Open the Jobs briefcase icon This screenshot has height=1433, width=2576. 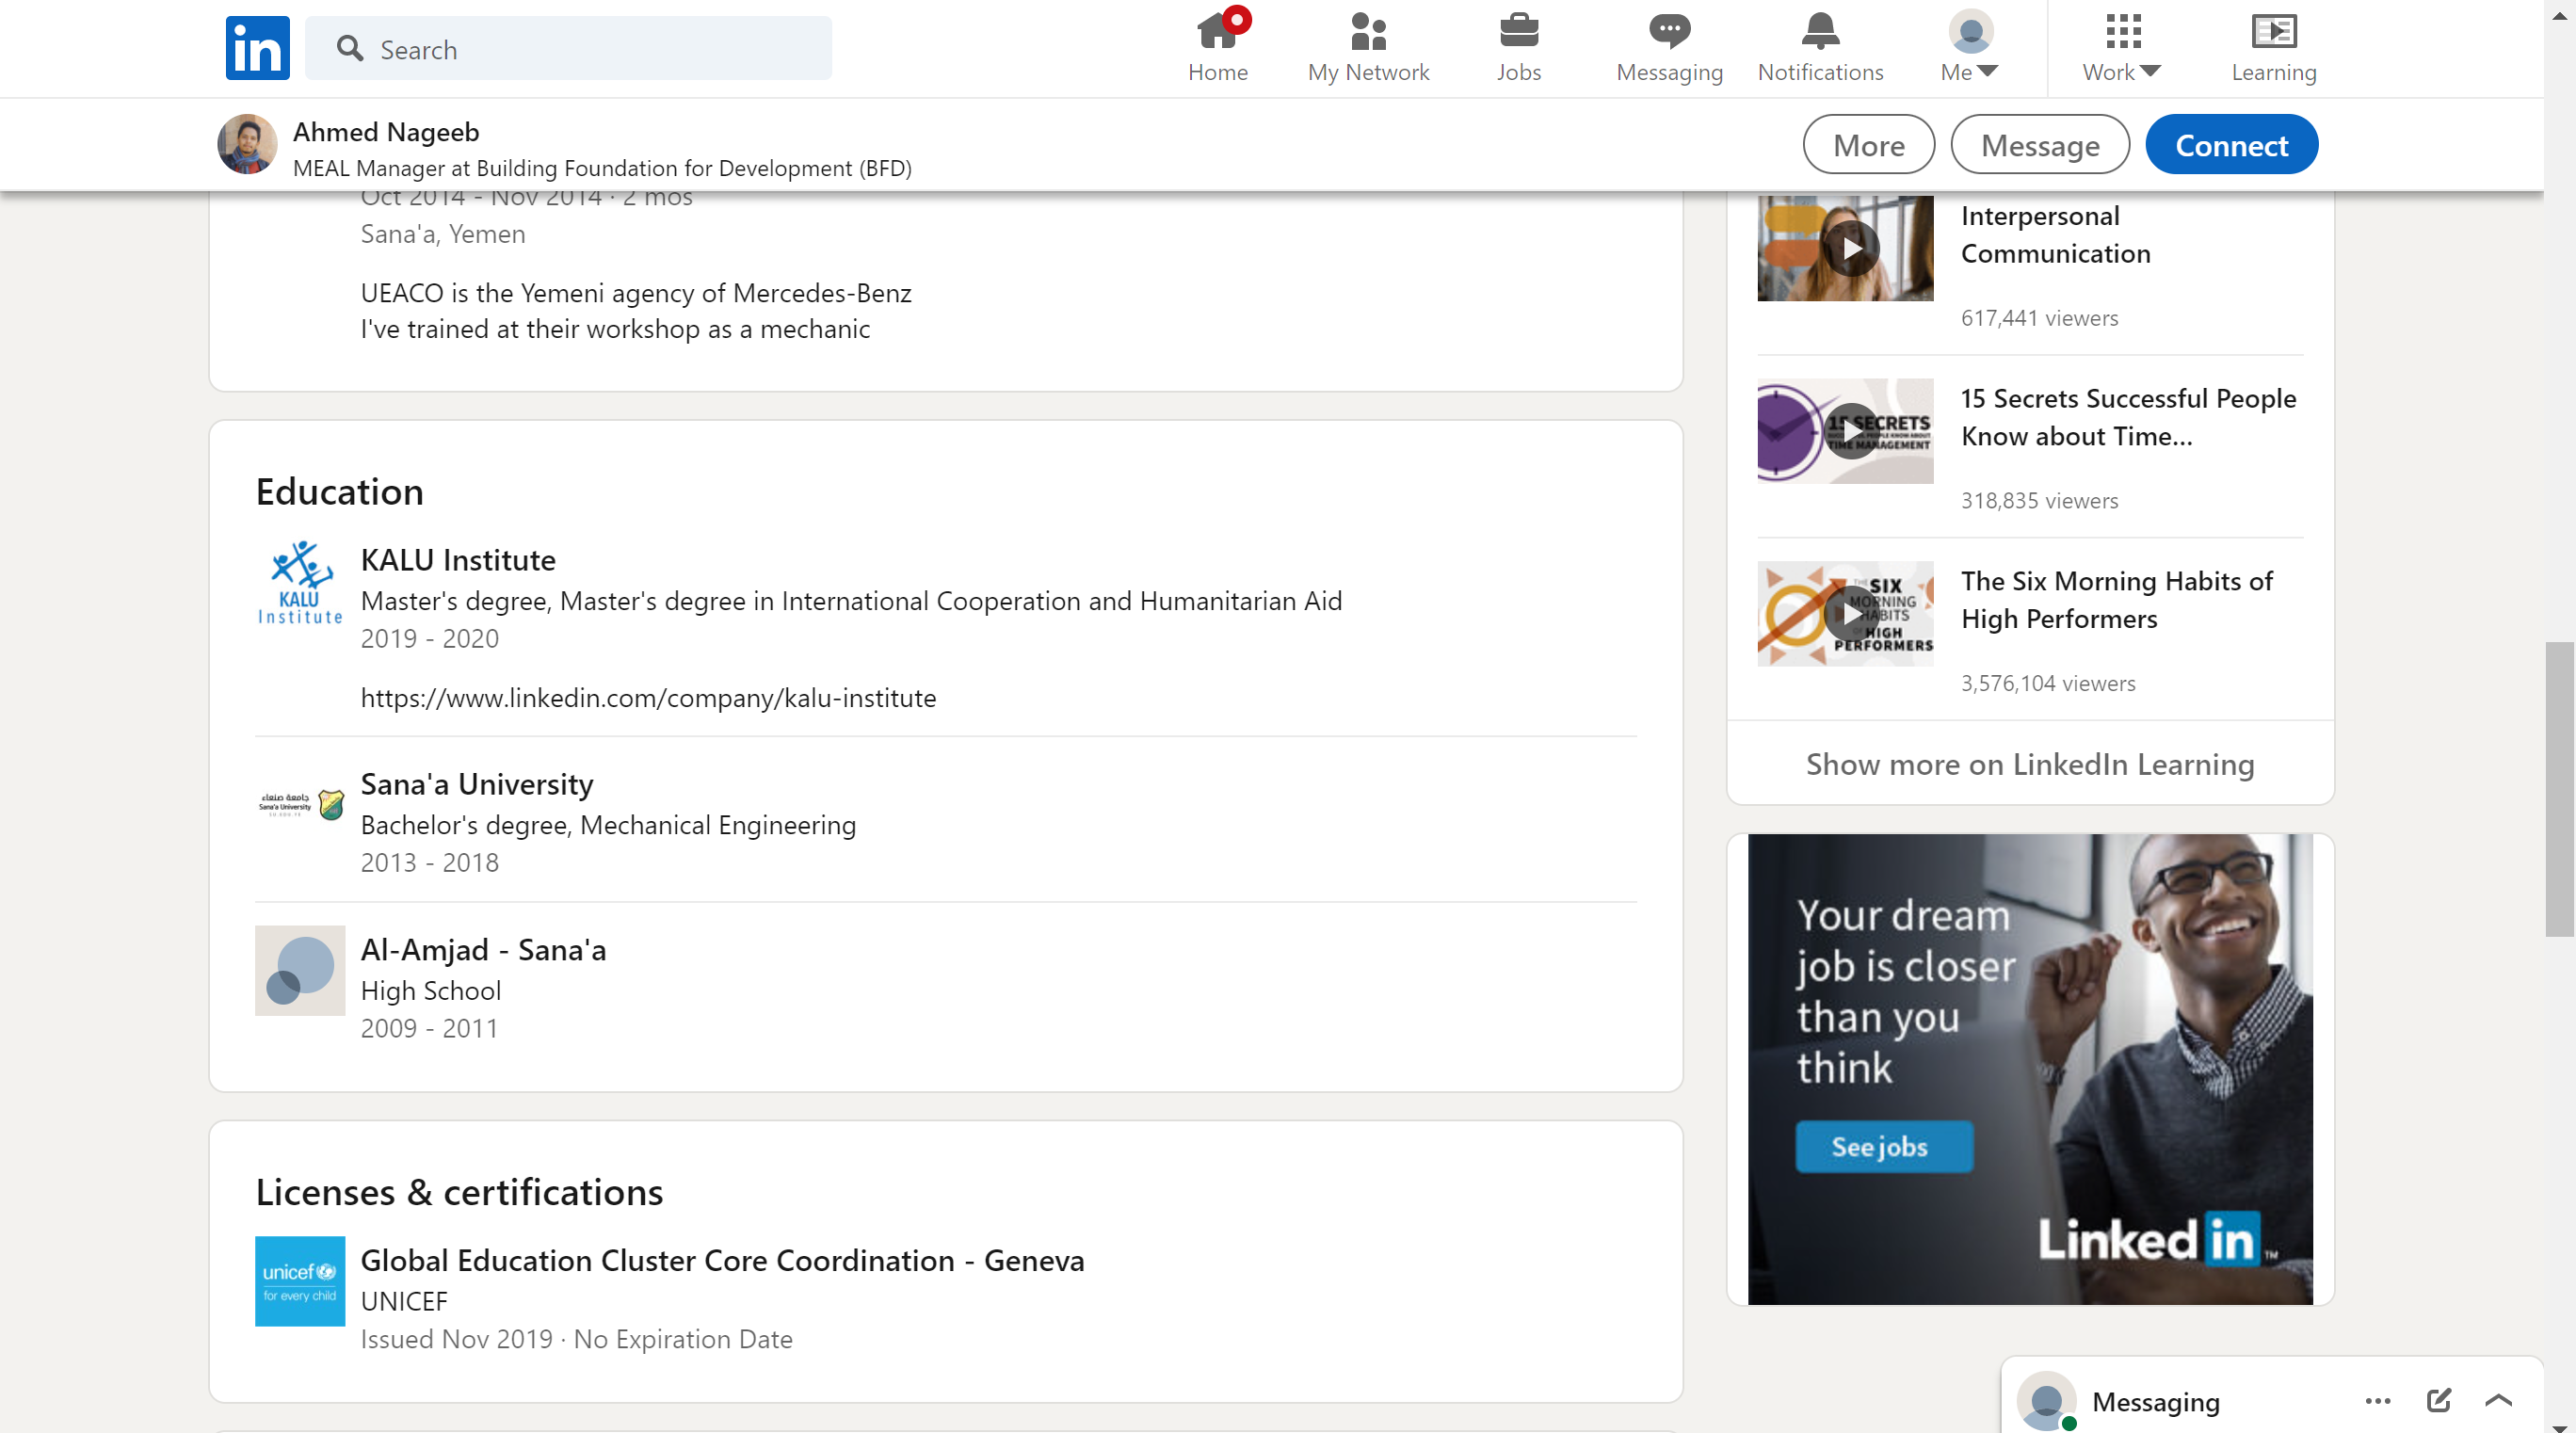pos(1518,32)
